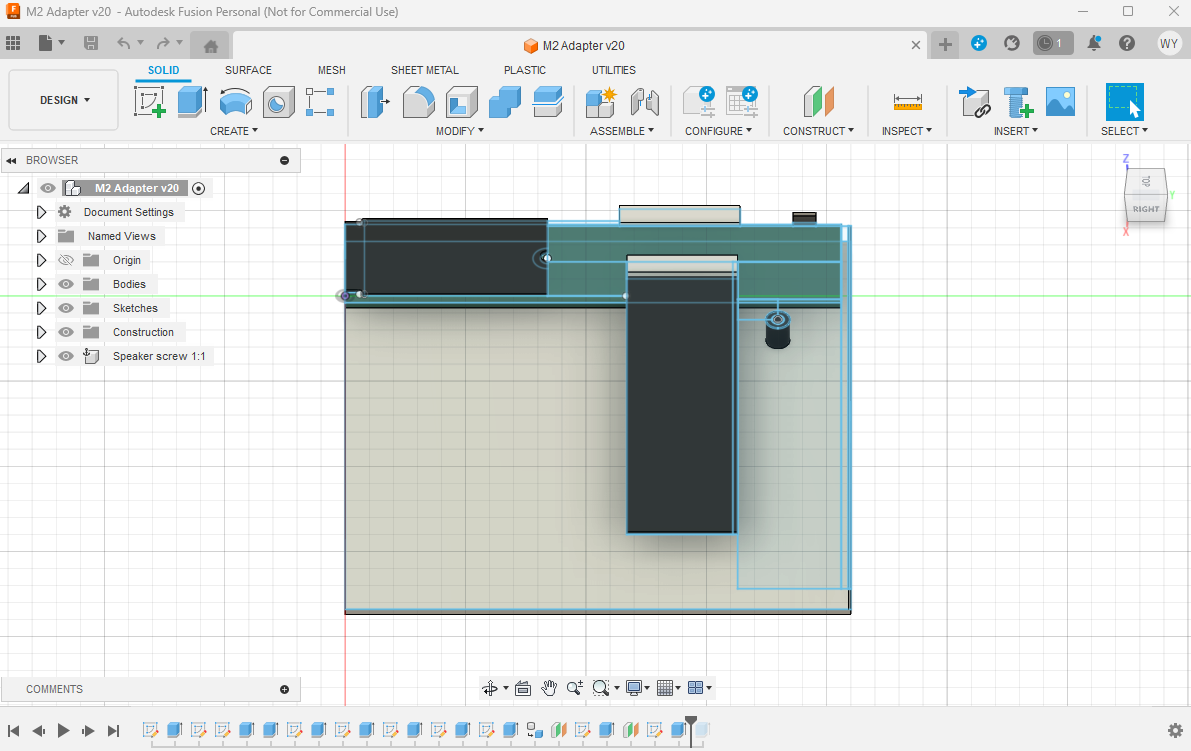The height and width of the screenshot is (751, 1191).
Task: Open the CONSTRUCT menu label
Action: 818,131
